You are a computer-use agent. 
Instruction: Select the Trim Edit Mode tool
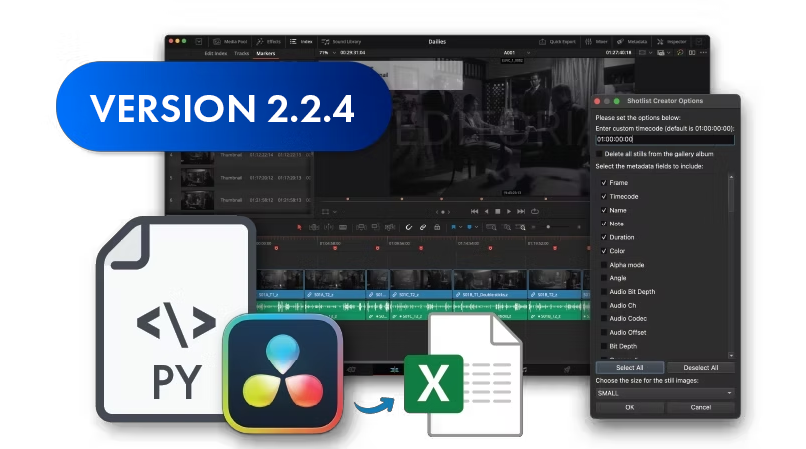[x=314, y=227]
